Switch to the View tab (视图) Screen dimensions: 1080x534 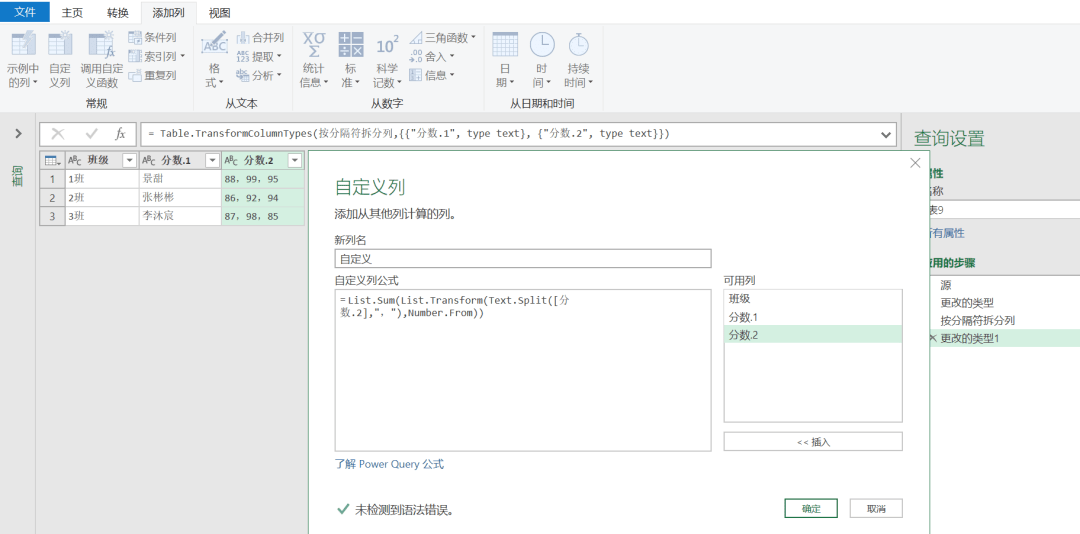(x=219, y=12)
